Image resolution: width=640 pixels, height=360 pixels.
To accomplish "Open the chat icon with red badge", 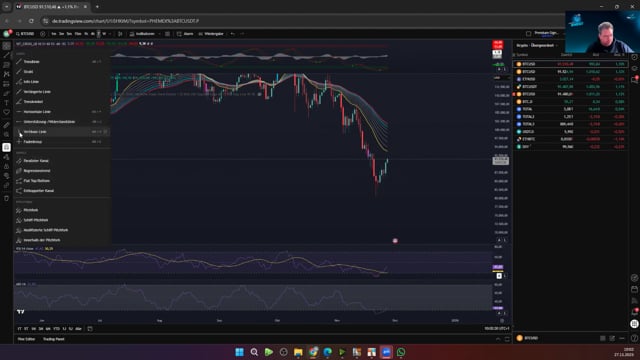I will pyautogui.click(x=634, y=80).
